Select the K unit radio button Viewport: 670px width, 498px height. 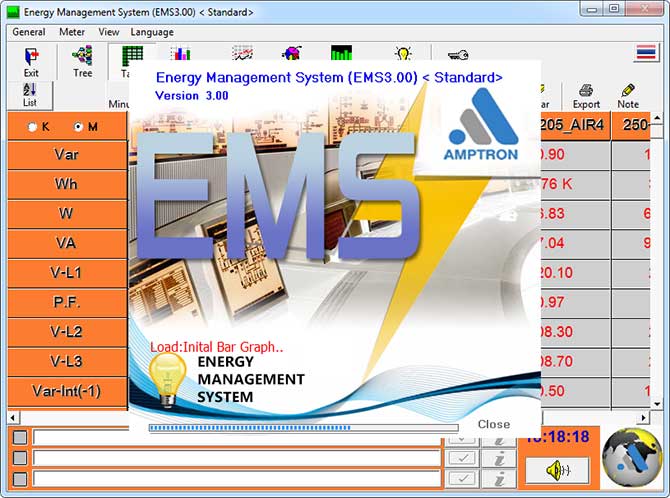(32, 127)
